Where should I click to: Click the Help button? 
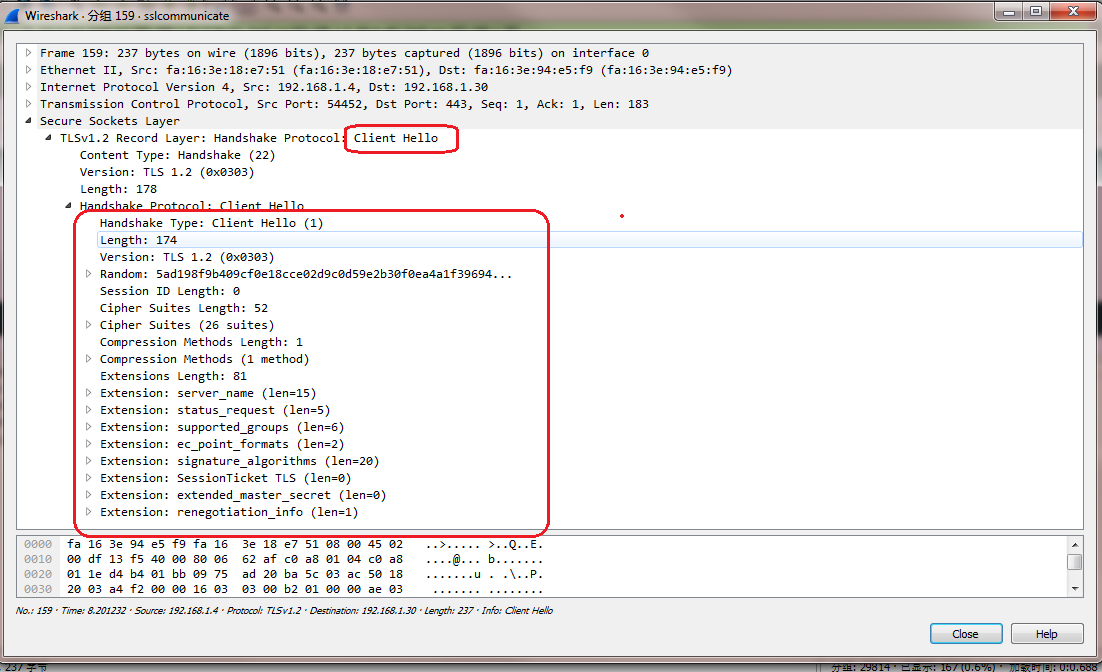coord(1046,633)
